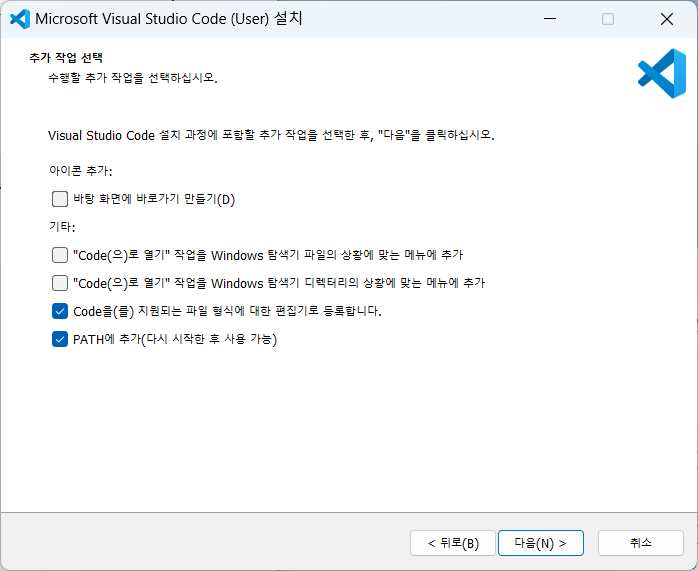The image size is (698, 571).
Task: Continue with the 다음(N) button
Action: [x=540, y=543]
